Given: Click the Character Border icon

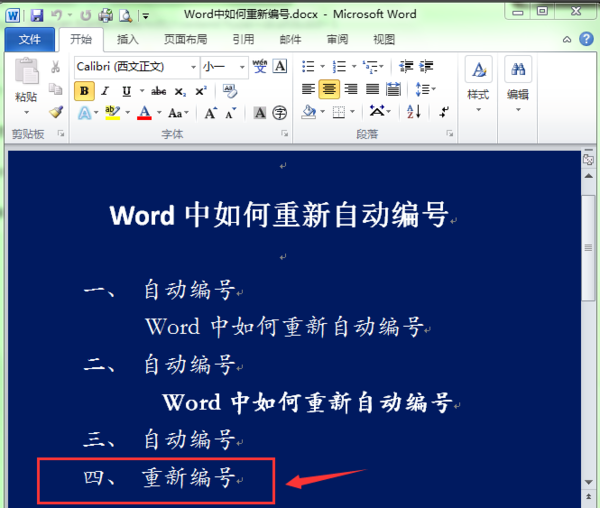Looking at the screenshot, I should pyautogui.click(x=280, y=66).
